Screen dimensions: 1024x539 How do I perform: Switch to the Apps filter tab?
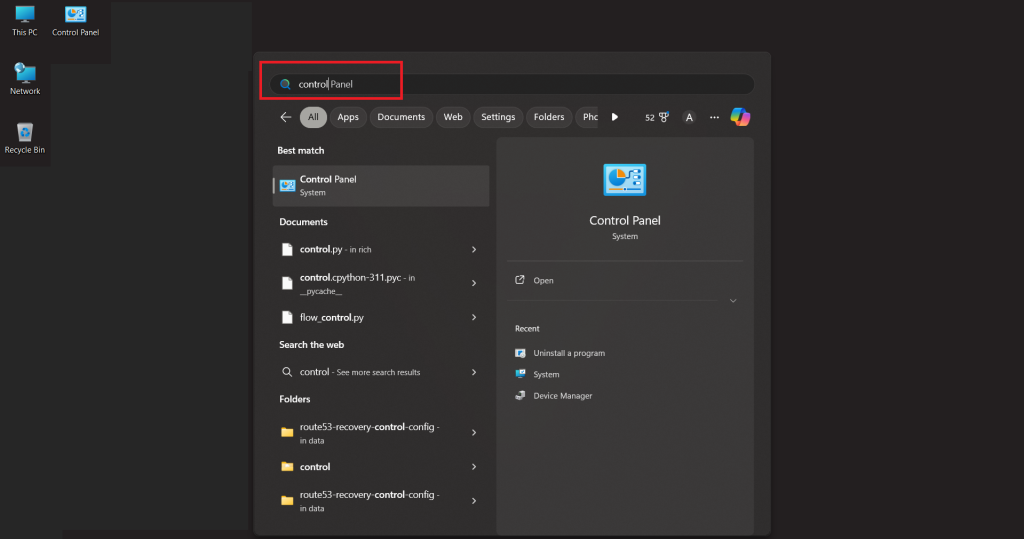[x=348, y=117]
